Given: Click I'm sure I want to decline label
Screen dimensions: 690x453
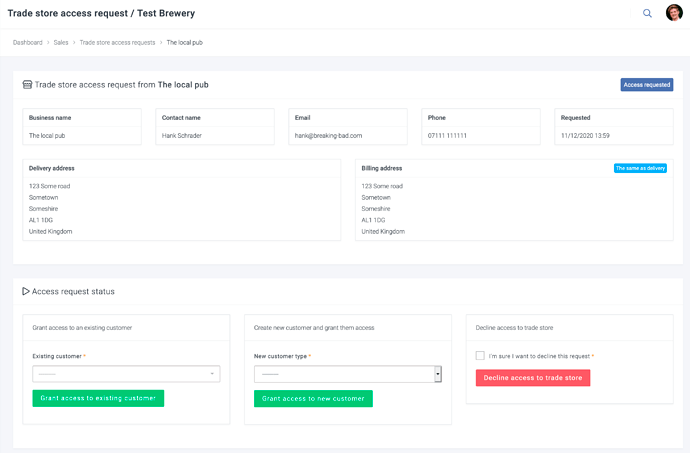Looking at the screenshot, I should pyautogui.click(x=539, y=356).
